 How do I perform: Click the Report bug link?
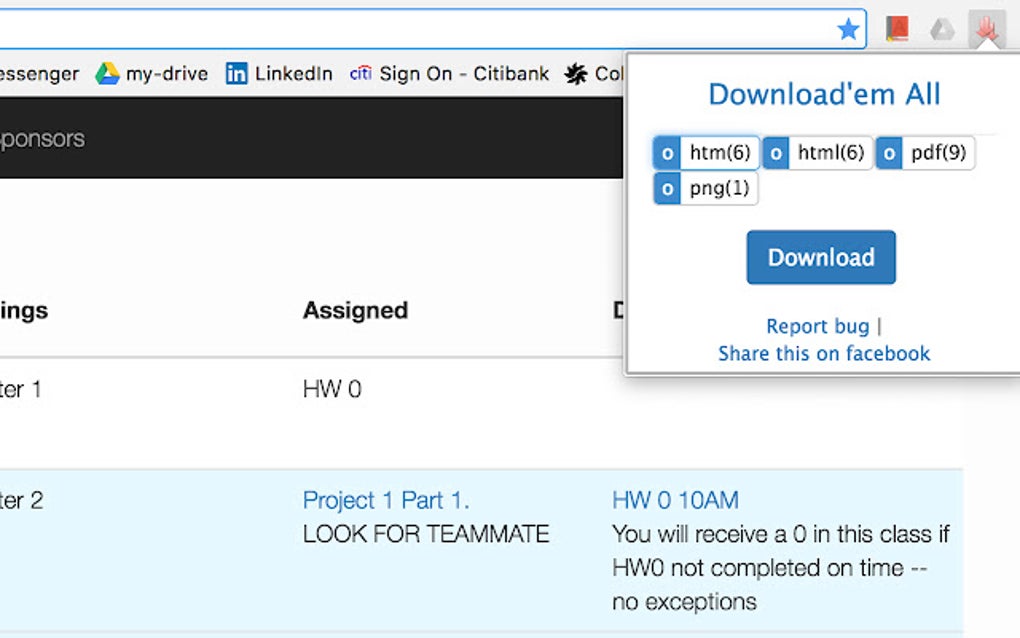click(817, 326)
